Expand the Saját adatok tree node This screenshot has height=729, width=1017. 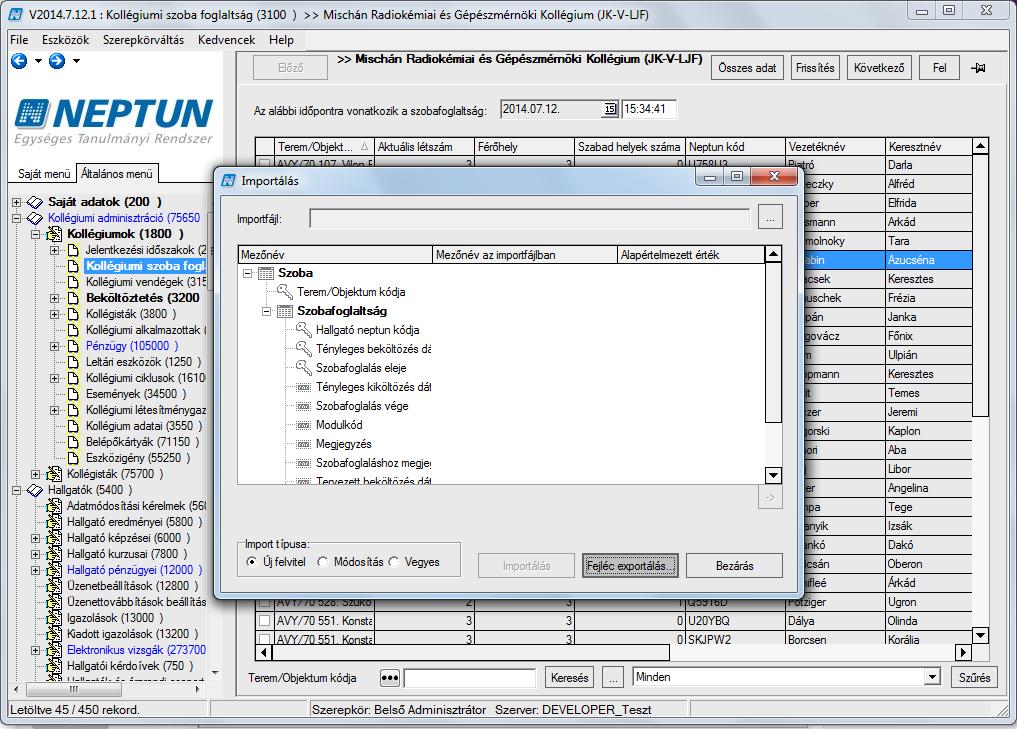point(16,202)
